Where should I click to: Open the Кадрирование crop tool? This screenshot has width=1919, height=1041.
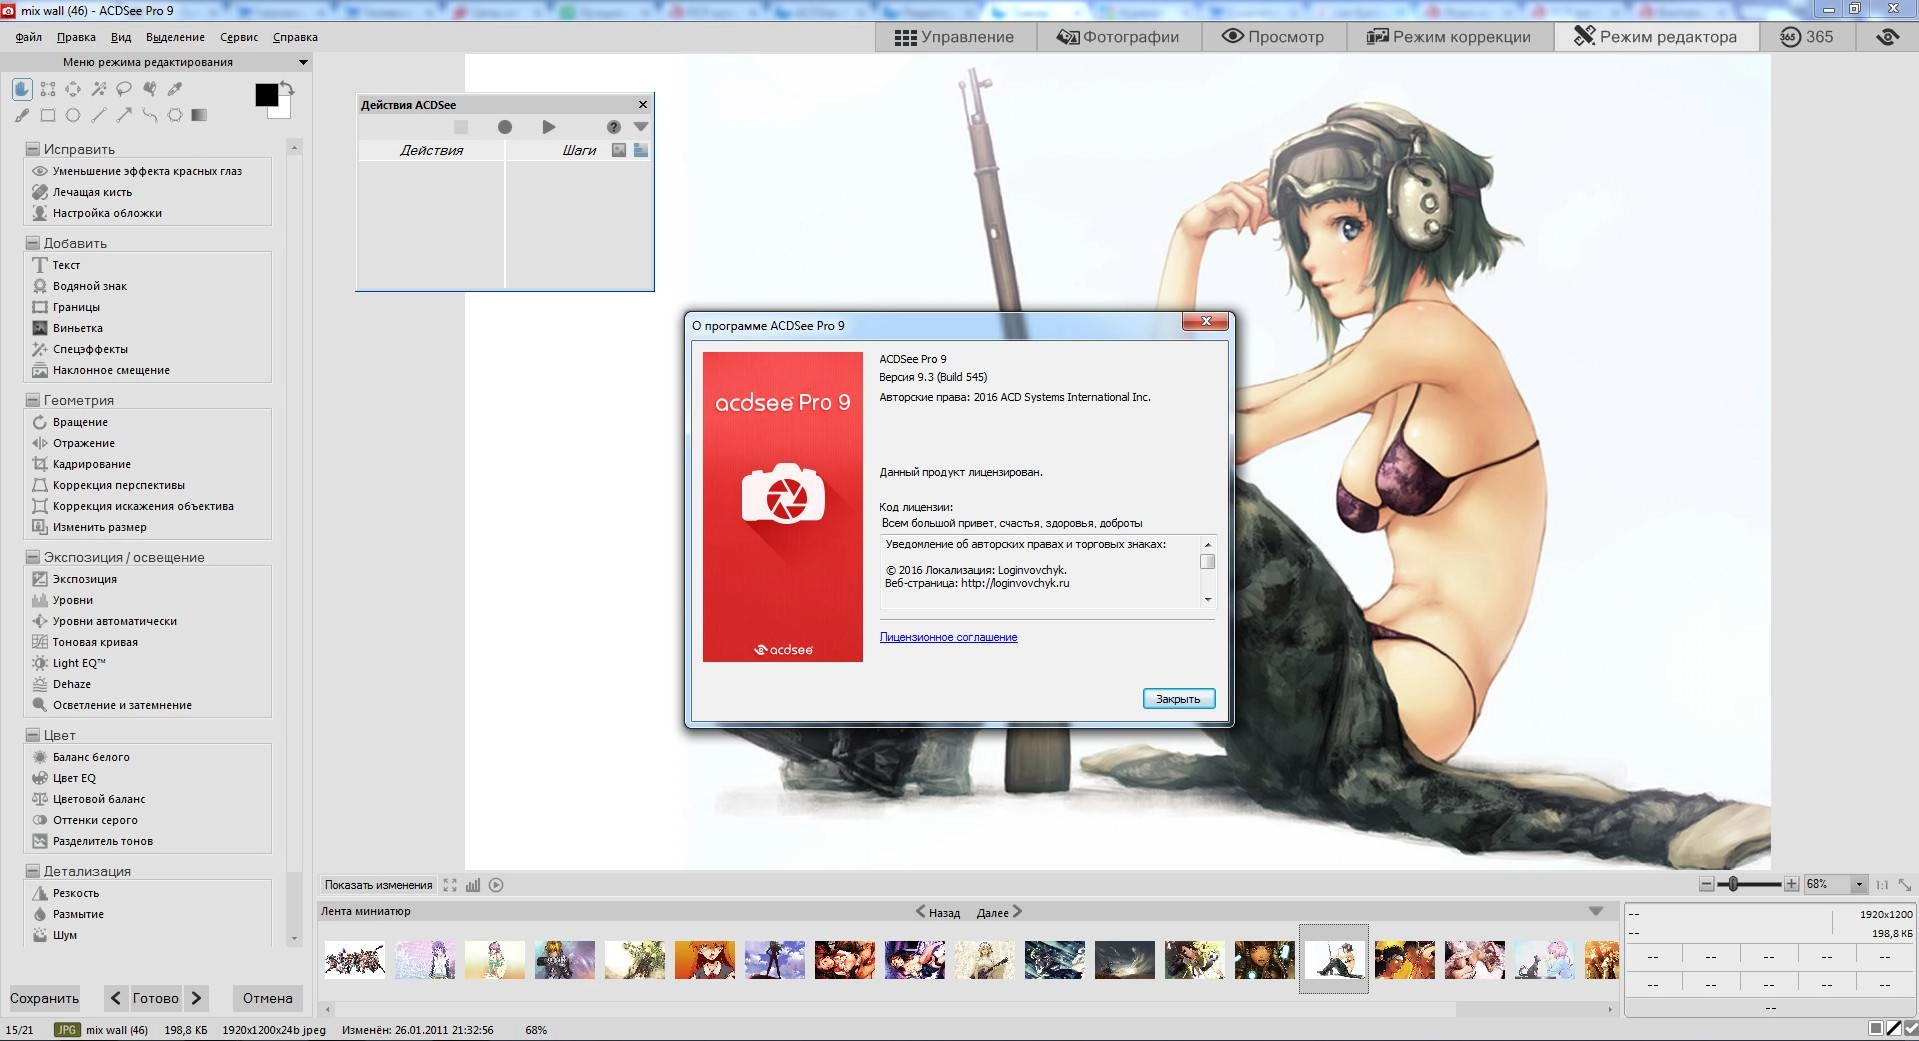(x=91, y=464)
